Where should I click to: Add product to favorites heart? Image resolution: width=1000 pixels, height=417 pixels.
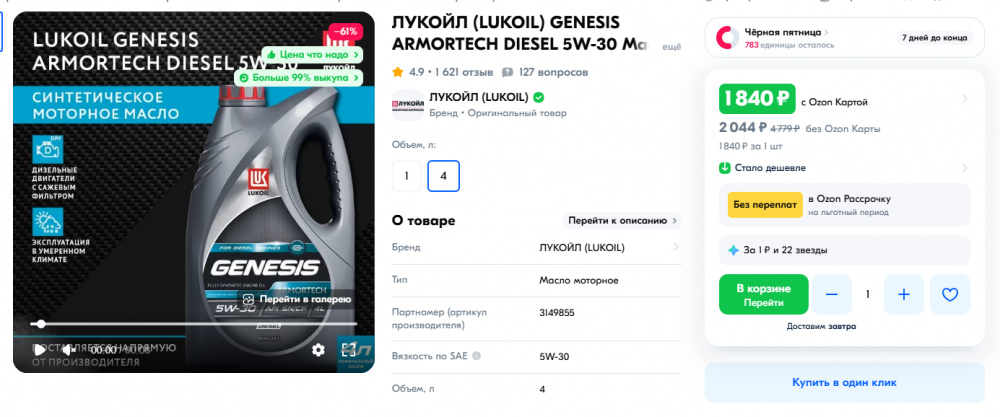950,295
